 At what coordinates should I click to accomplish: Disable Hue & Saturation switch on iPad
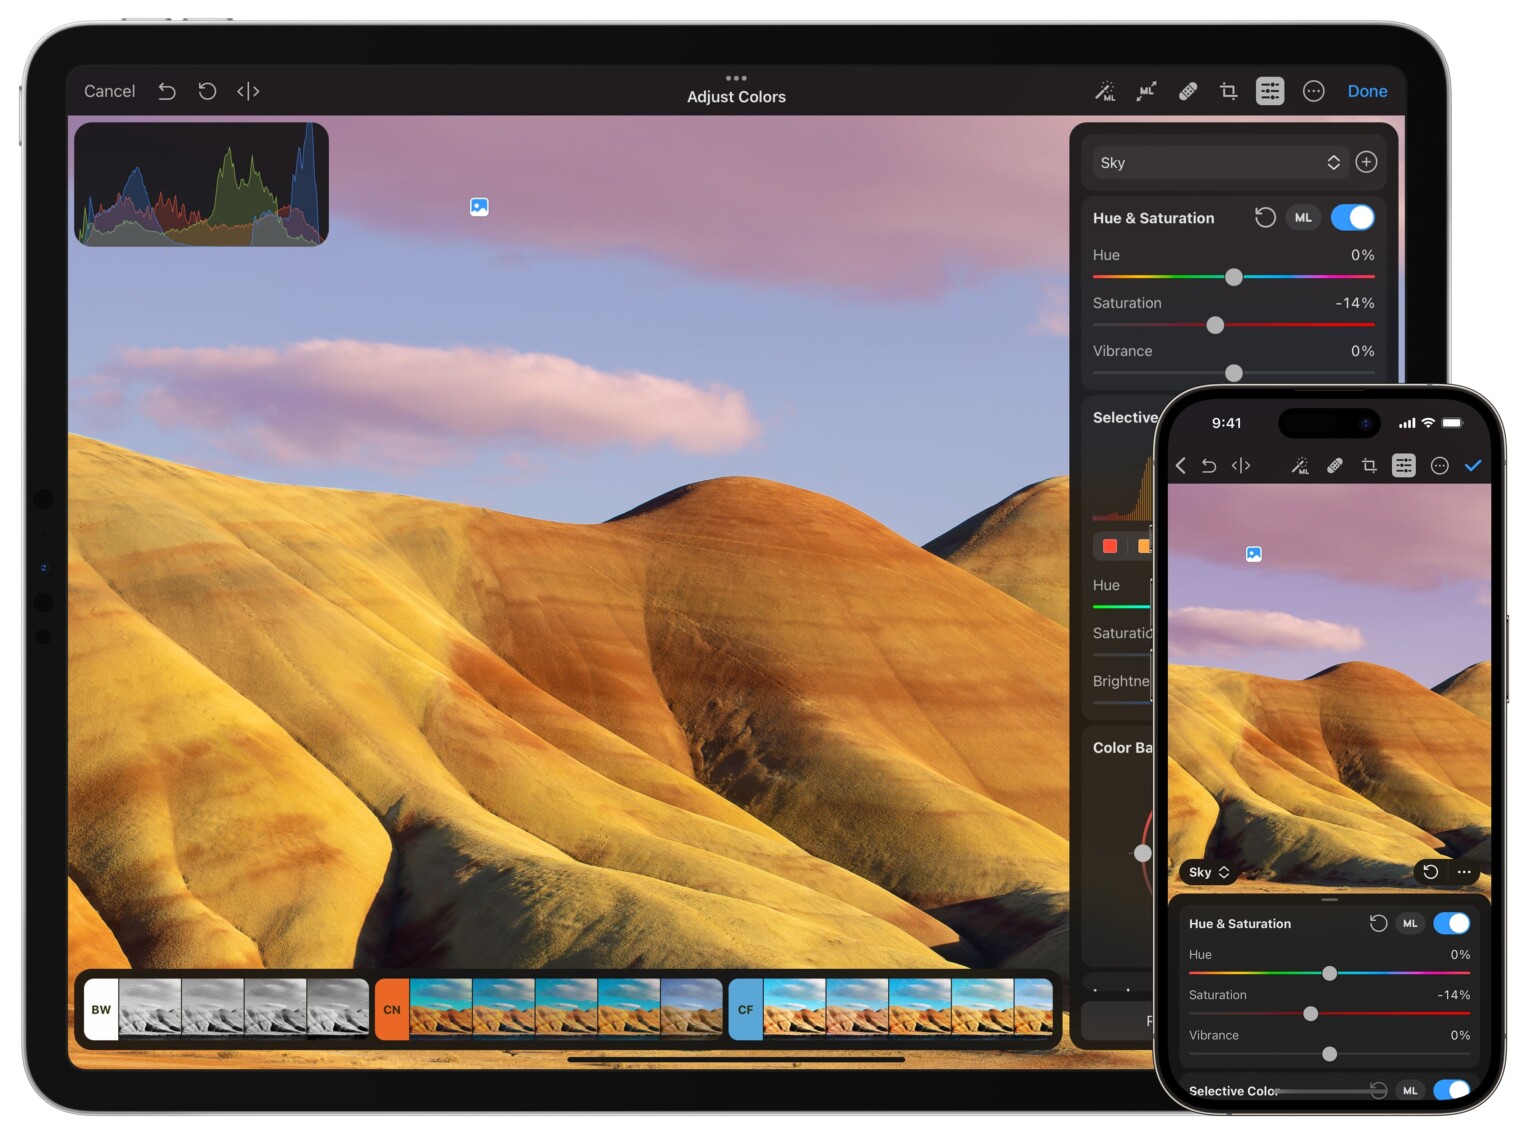click(1353, 217)
